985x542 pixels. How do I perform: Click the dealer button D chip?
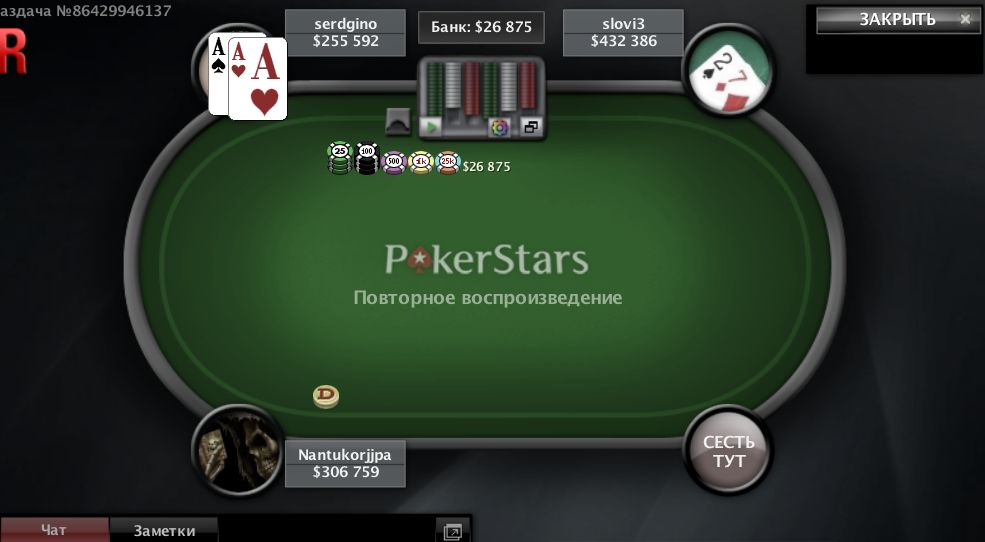[x=326, y=397]
